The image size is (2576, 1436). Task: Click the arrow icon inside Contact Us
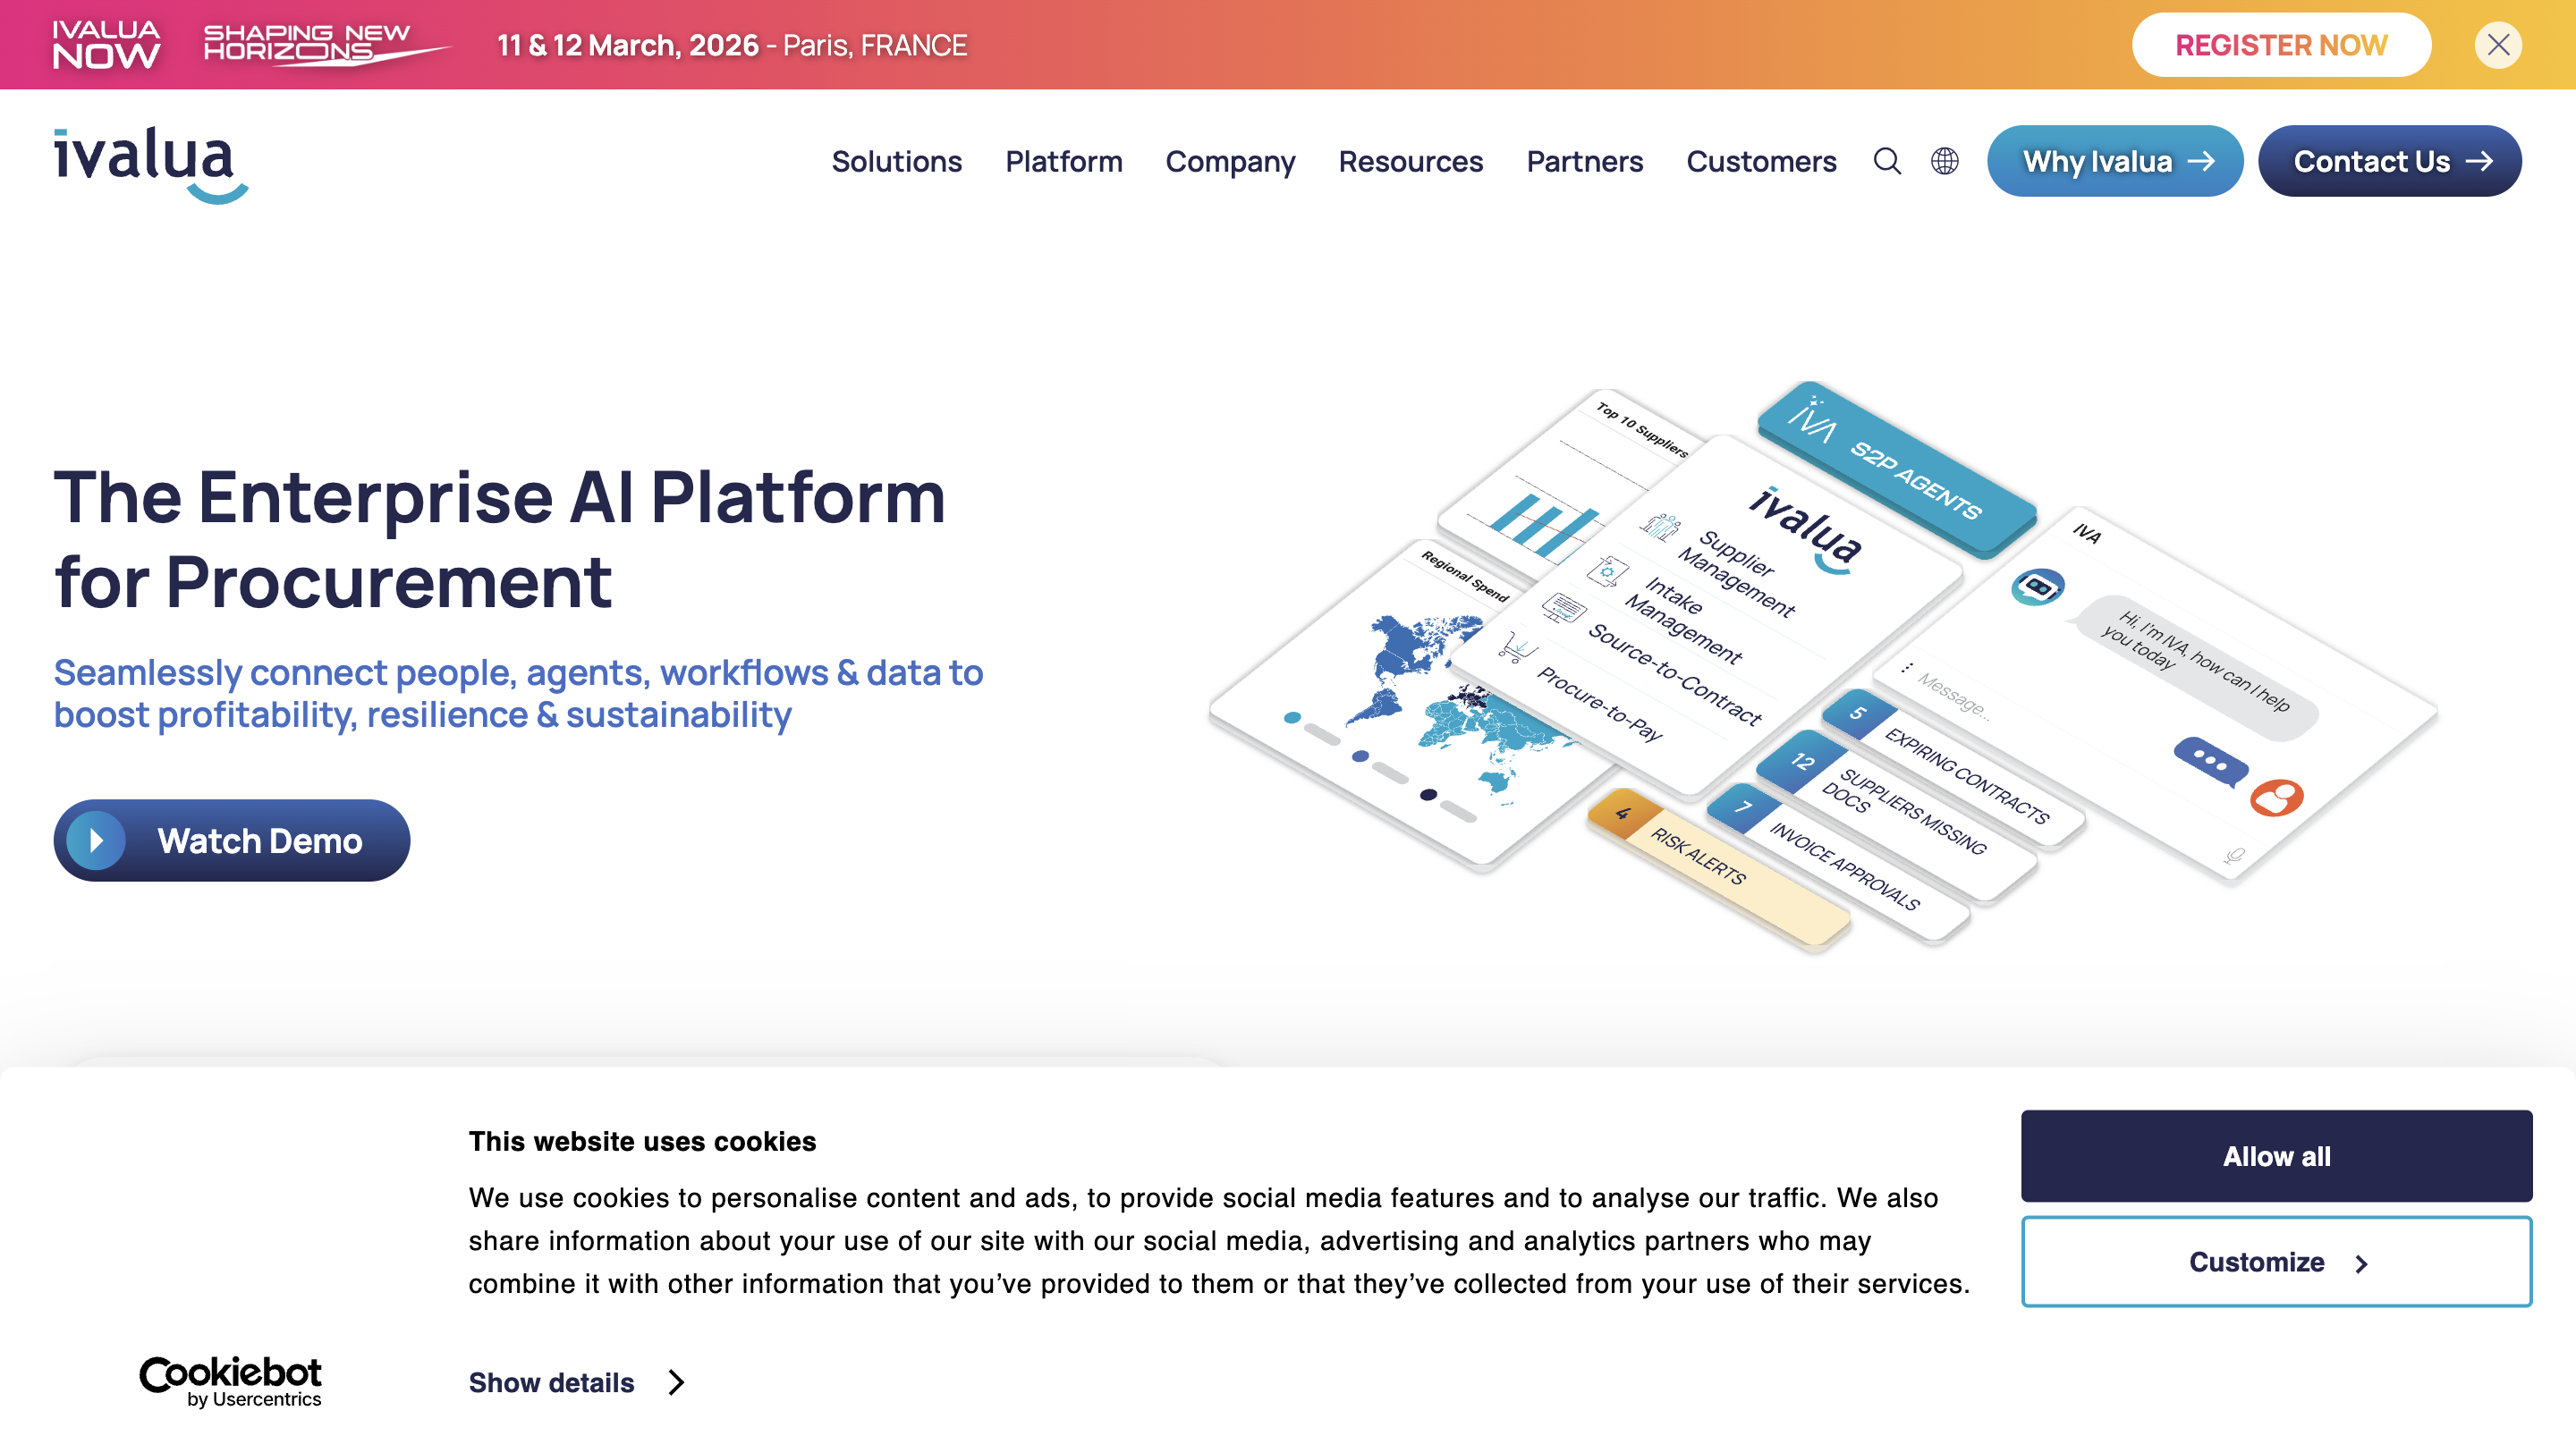pyautogui.click(x=2481, y=161)
